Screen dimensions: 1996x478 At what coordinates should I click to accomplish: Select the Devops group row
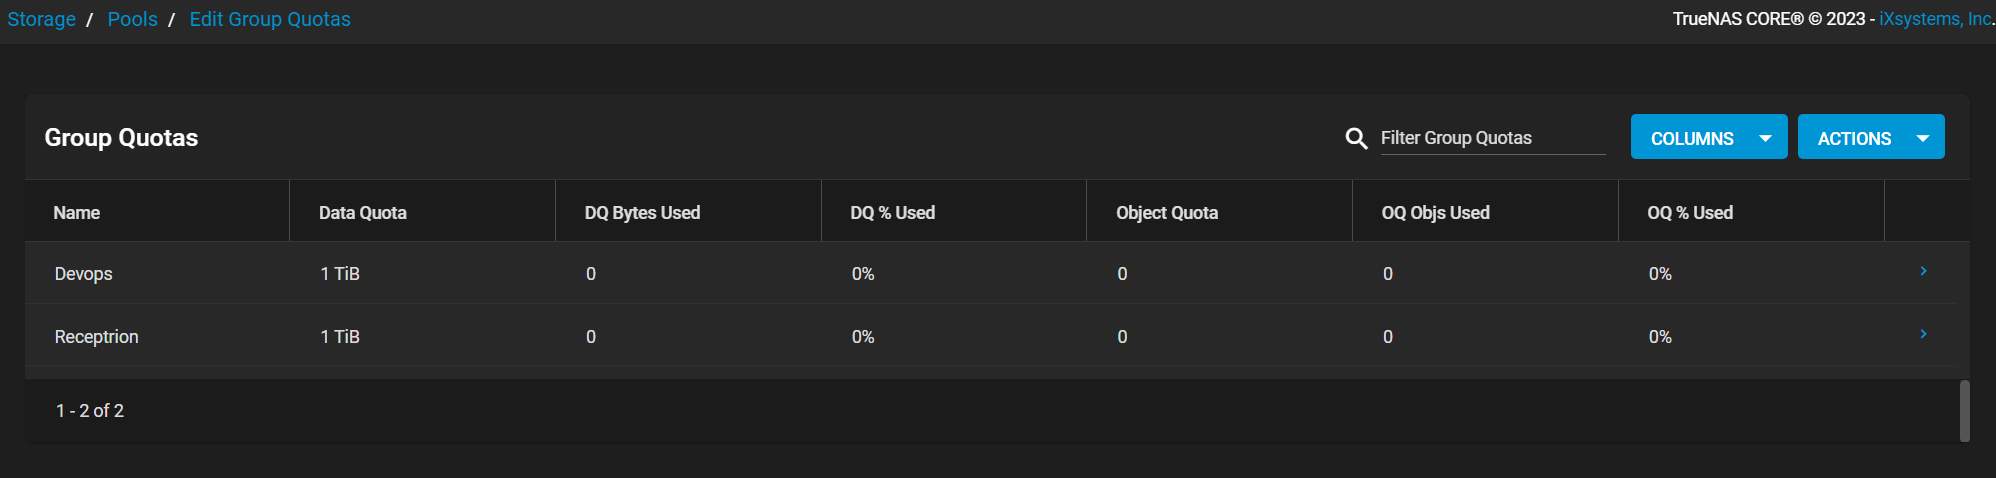(990, 273)
